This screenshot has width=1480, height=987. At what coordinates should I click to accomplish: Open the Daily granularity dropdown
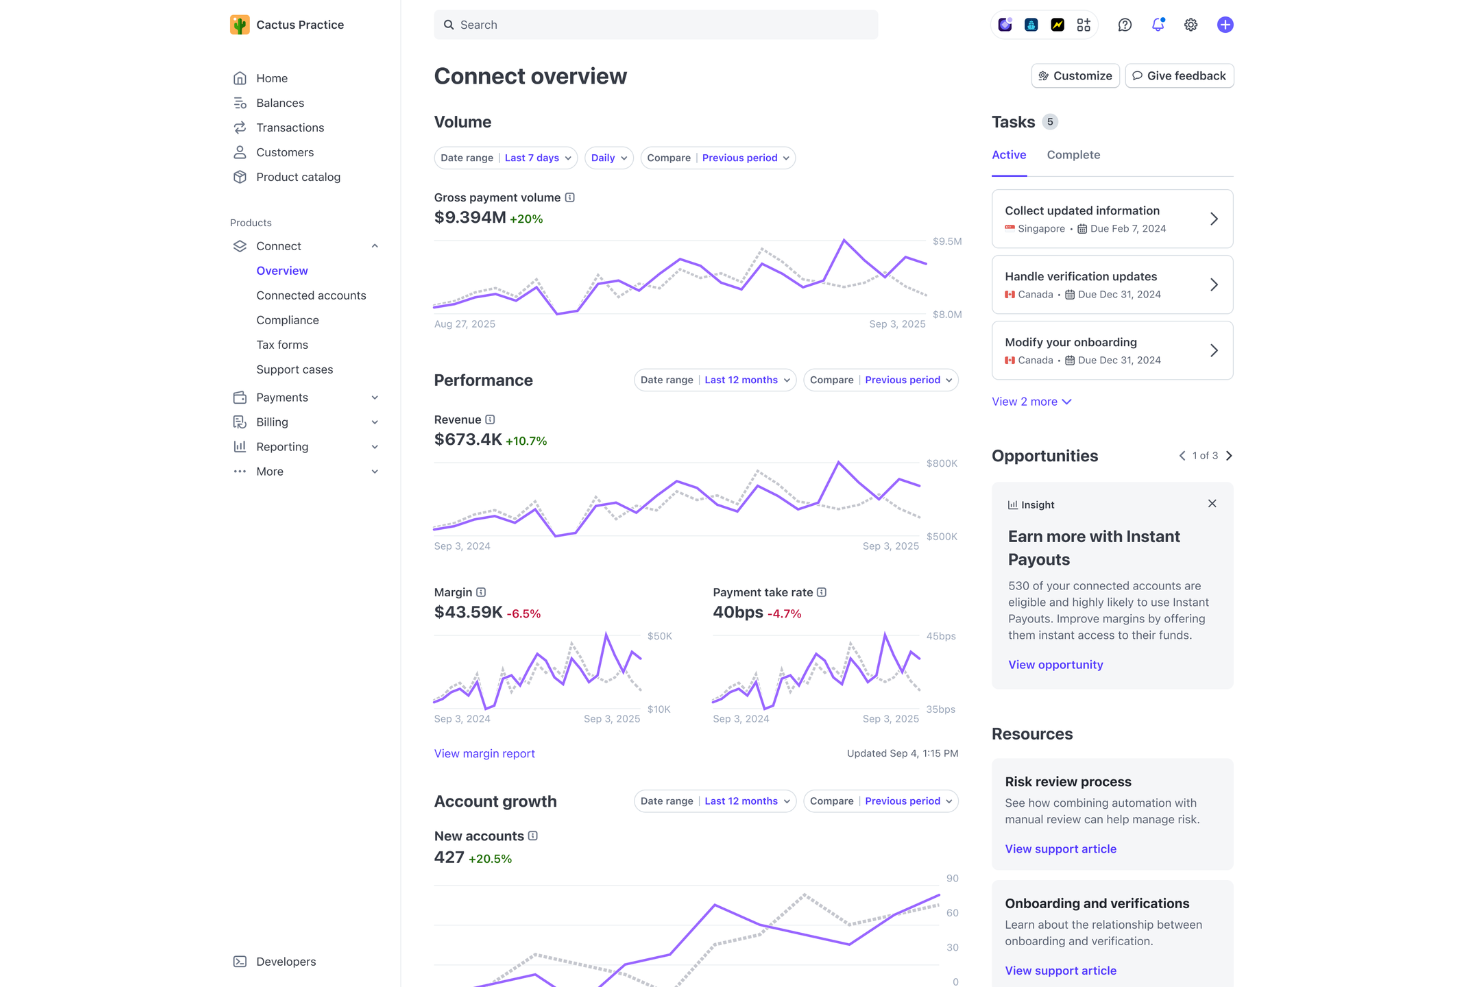click(x=608, y=157)
